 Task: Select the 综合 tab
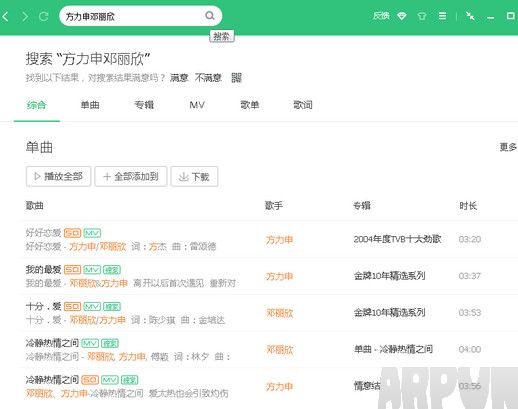click(x=37, y=105)
